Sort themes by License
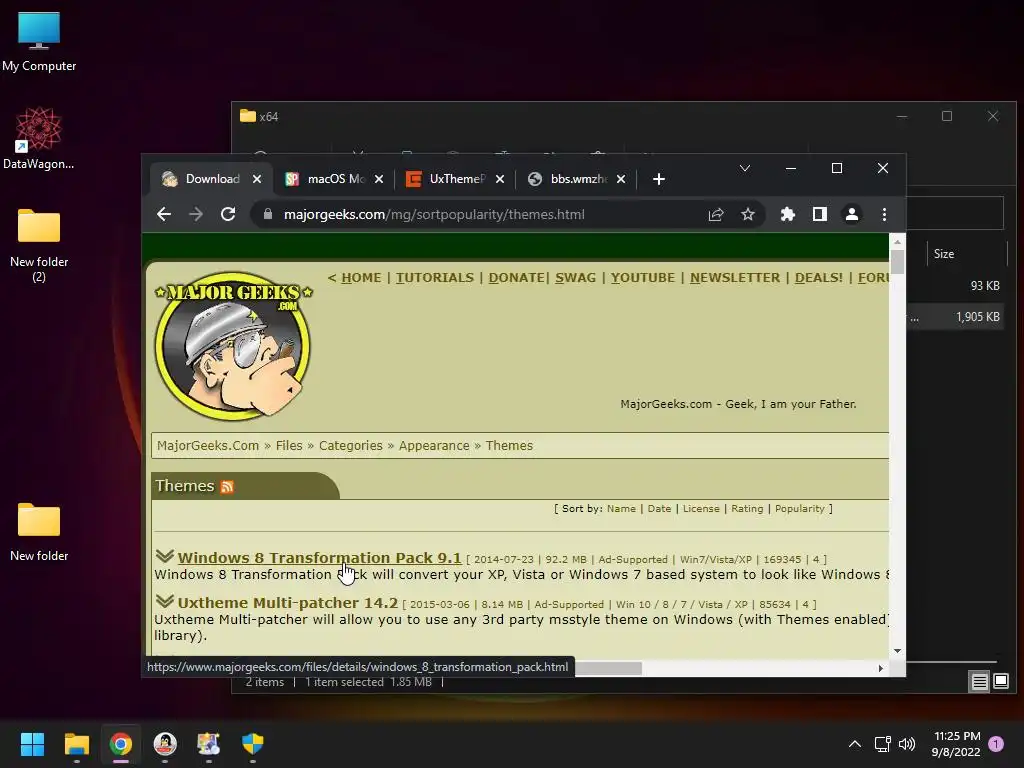The height and width of the screenshot is (768, 1024). (701, 509)
